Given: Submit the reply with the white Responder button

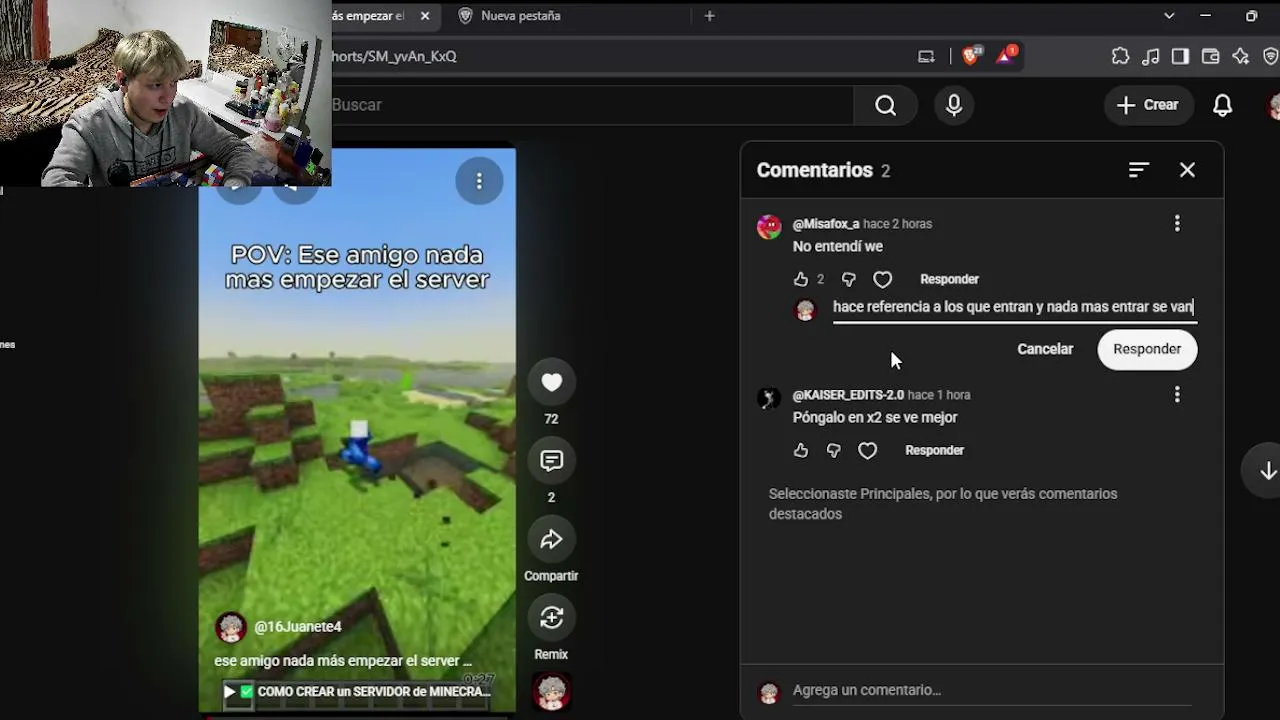Looking at the screenshot, I should pos(1147,349).
